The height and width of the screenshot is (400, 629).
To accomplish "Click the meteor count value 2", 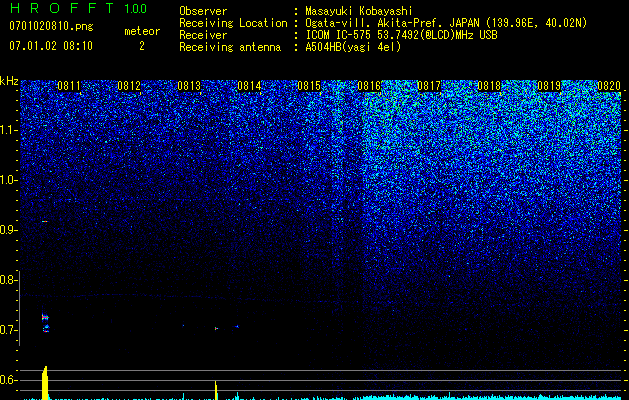I will [x=142, y=46].
